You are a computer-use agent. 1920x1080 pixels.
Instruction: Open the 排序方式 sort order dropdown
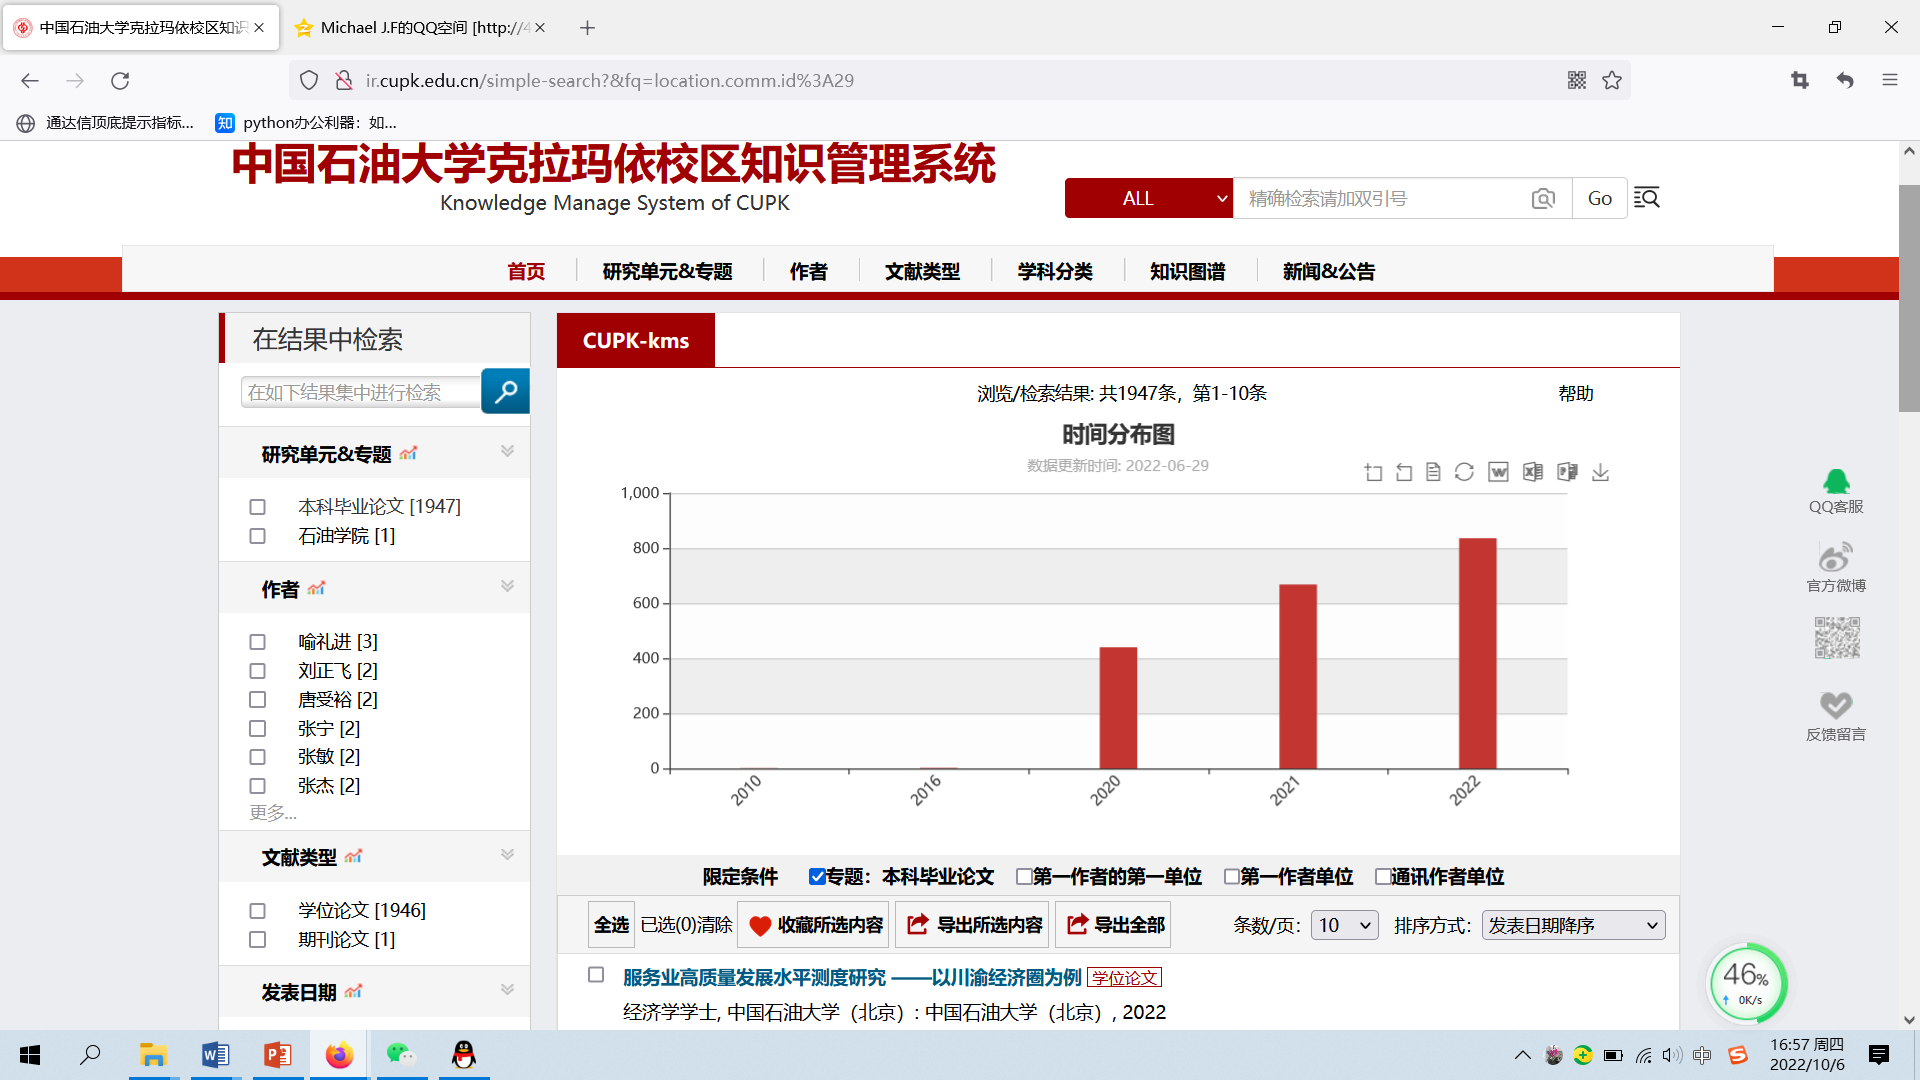click(1572, 925)
